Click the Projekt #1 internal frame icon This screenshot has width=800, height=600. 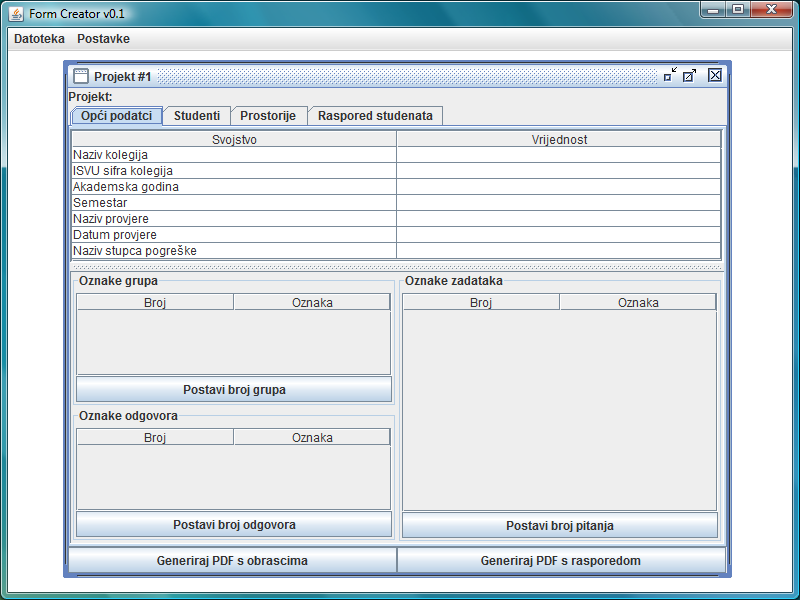(81, 76)
